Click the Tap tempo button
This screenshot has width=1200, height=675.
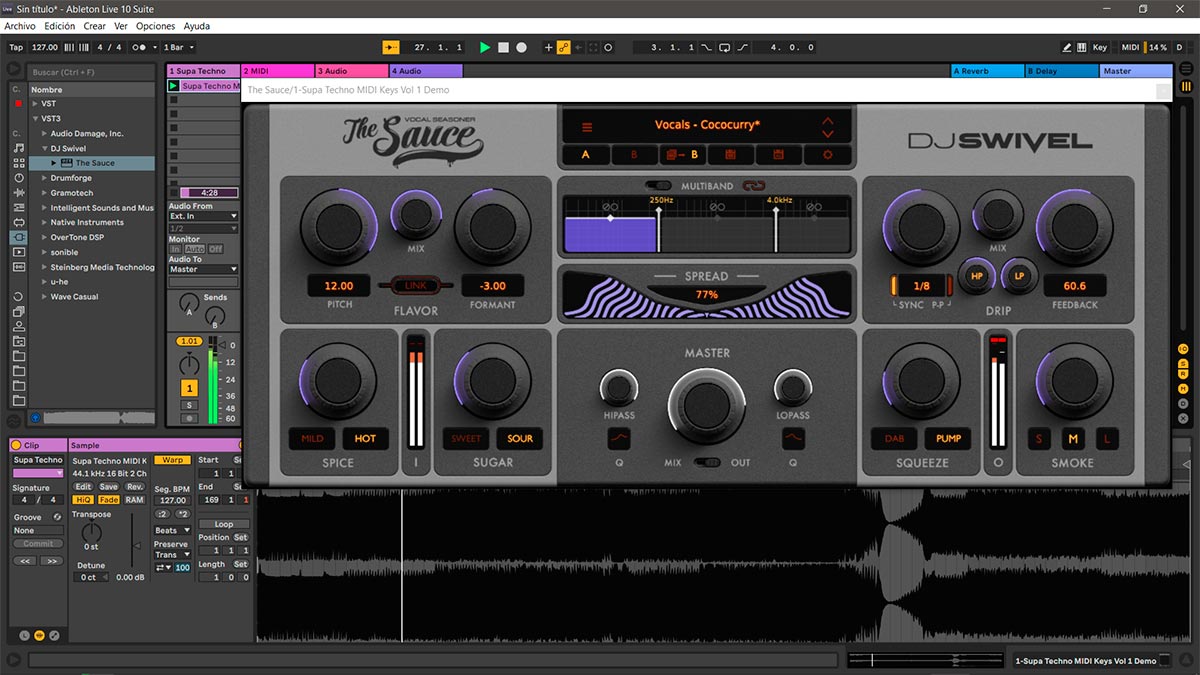[16, 47]
